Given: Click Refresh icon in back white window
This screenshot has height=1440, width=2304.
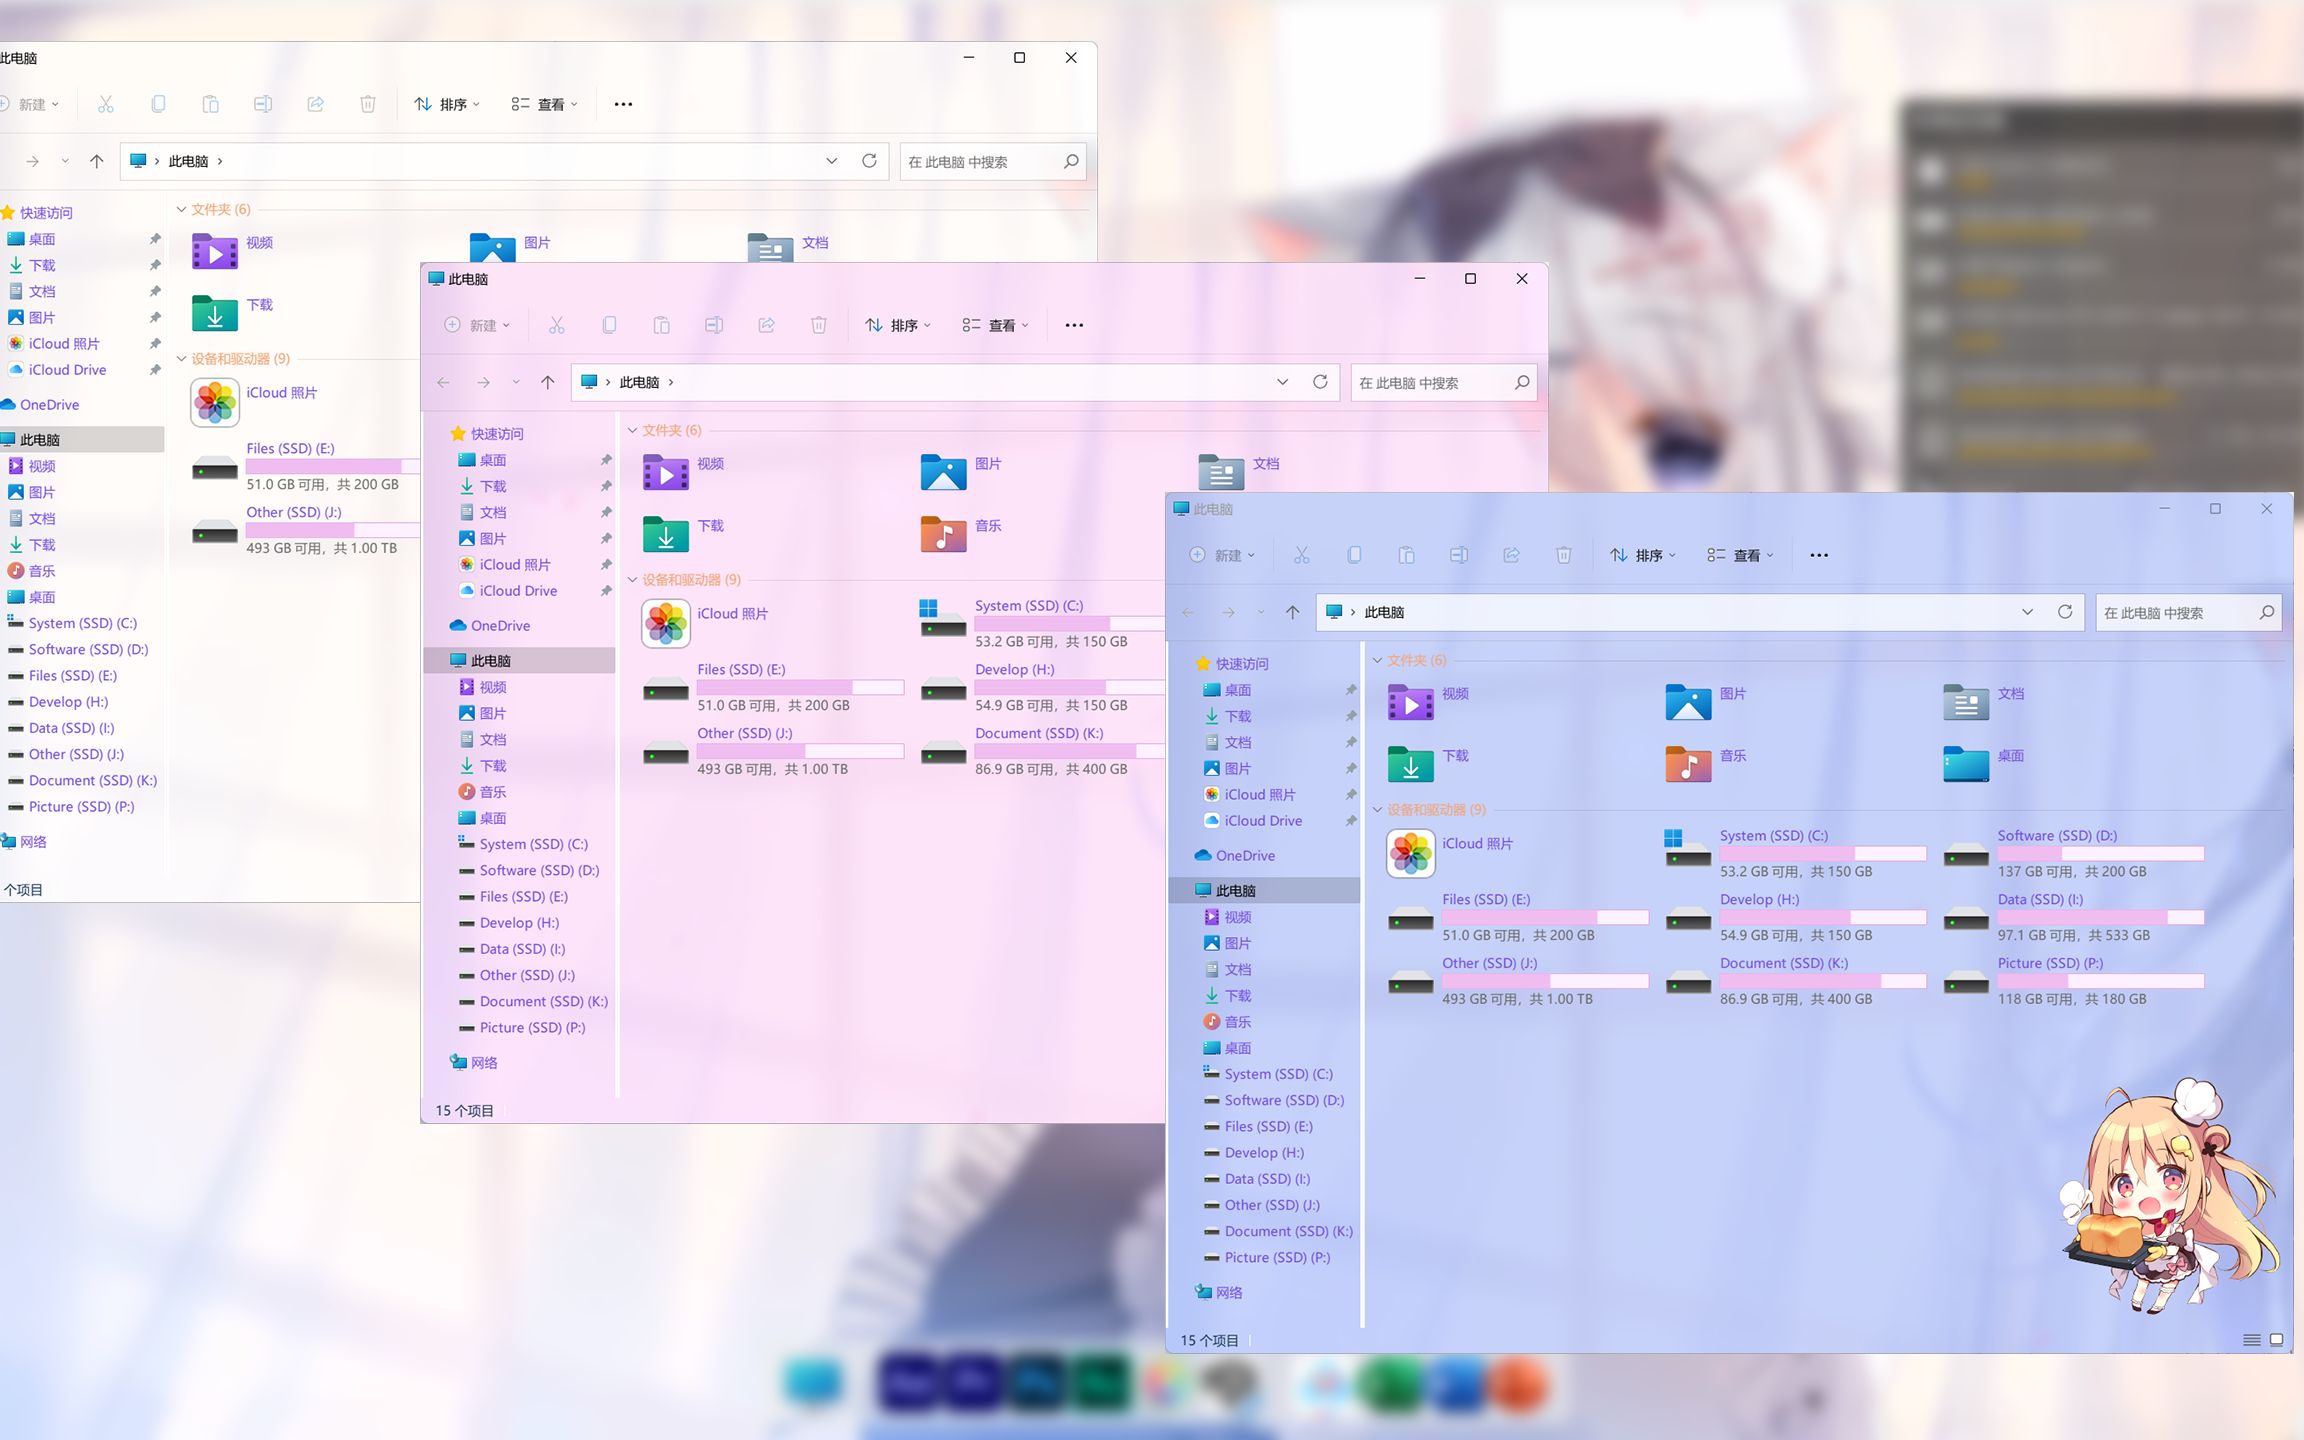Looking at the screenshot, I should [x=869, y=161].
